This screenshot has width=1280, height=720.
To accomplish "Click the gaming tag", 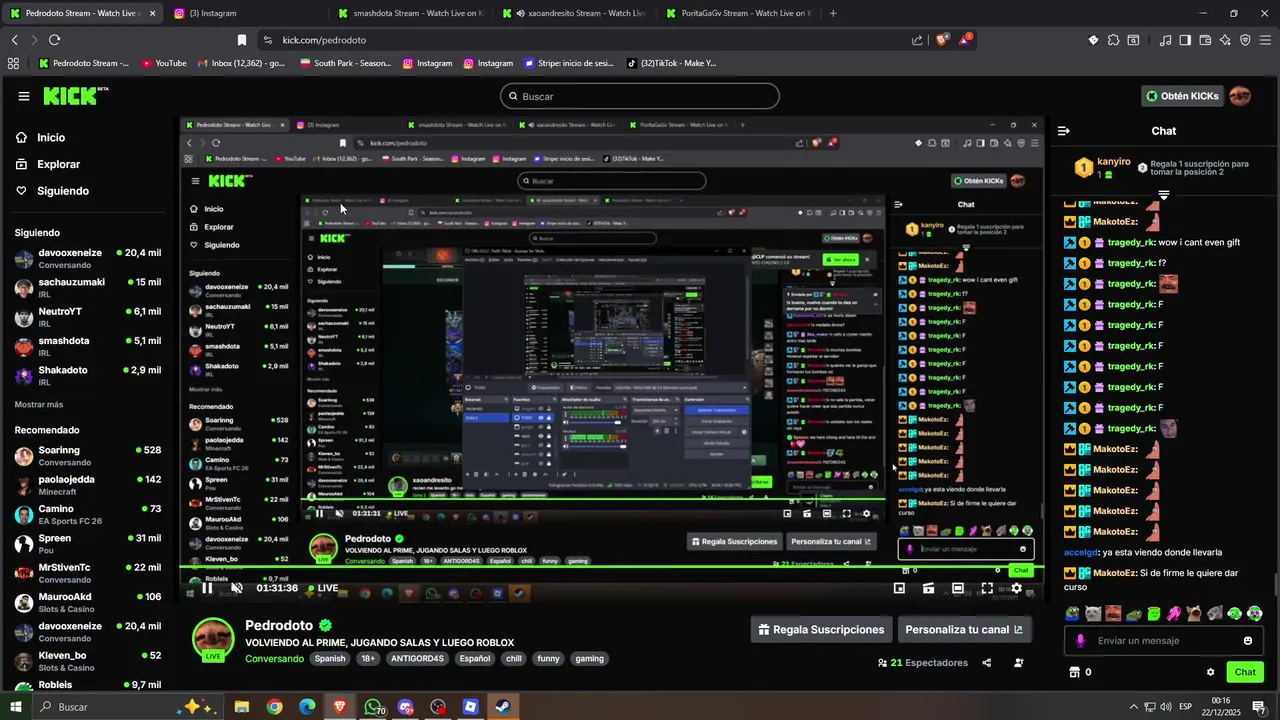I will coord(589,659).
